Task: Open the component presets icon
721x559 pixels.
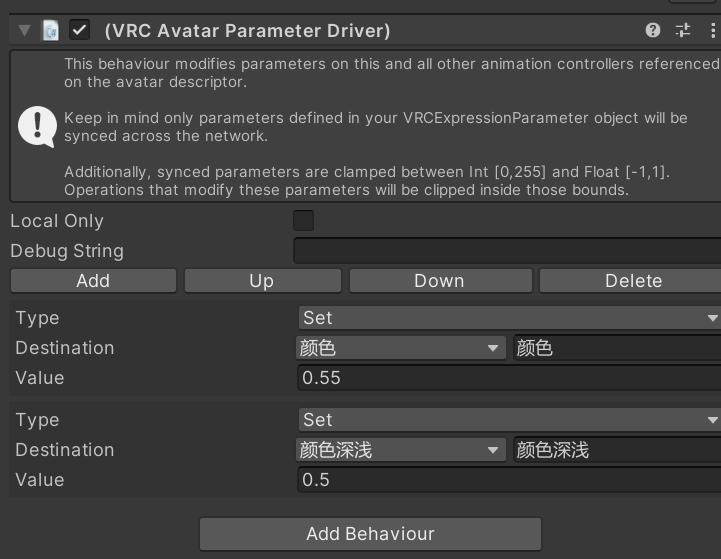Action: click(683, 30)
